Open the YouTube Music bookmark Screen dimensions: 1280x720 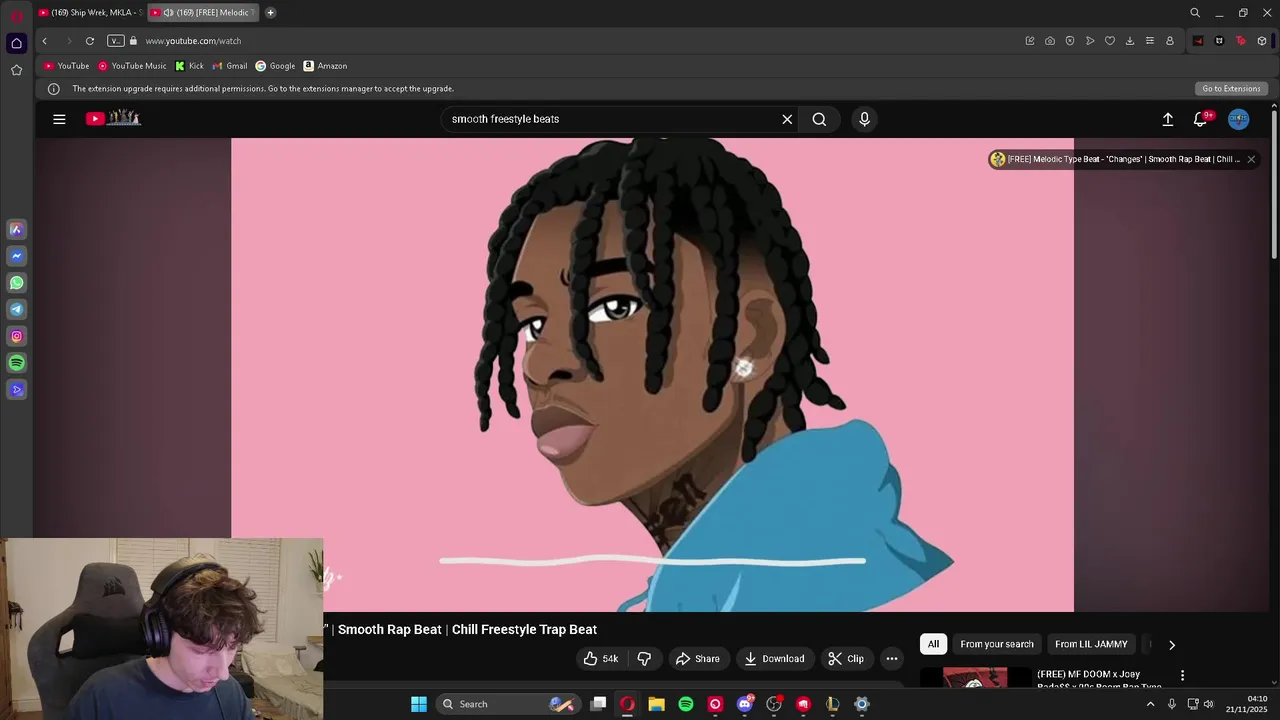click(132, 66)
